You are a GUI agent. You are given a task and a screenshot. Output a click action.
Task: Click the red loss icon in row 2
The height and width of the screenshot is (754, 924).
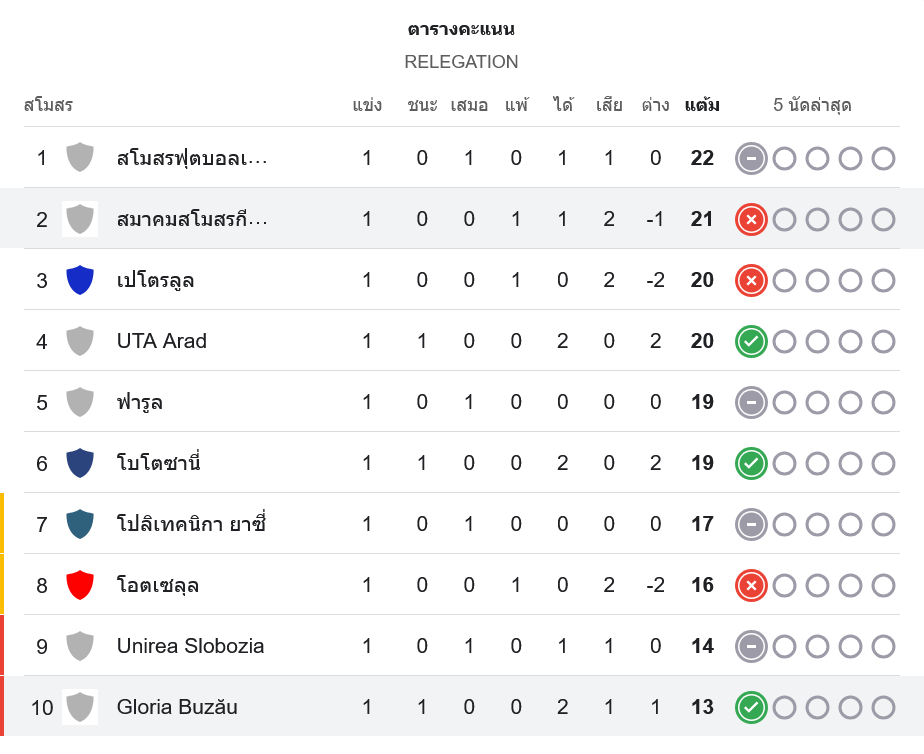(751, 219)
